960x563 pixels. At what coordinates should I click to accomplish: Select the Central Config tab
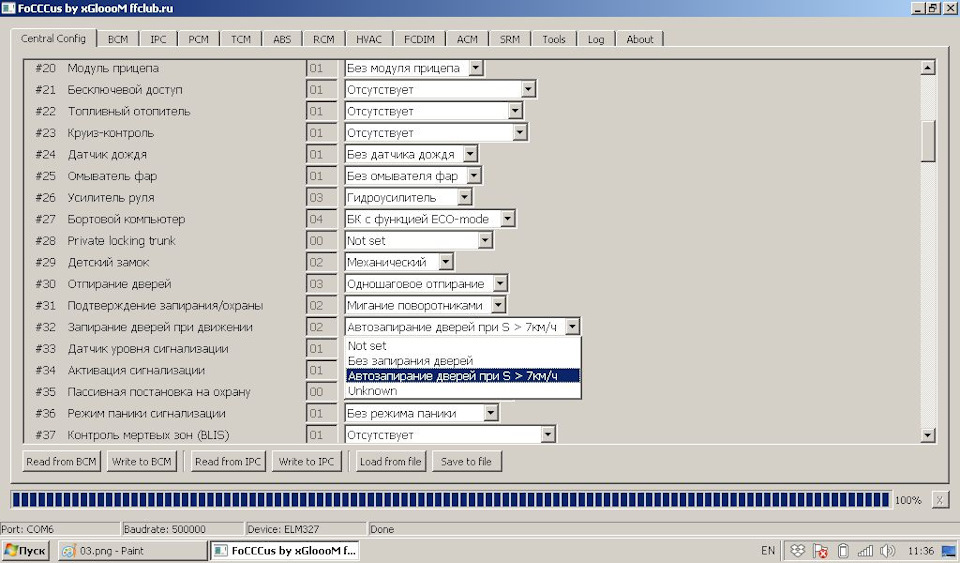[53, 38]
